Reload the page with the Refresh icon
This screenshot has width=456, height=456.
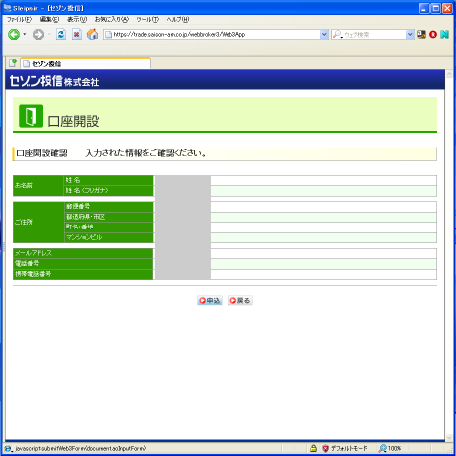[61, 34]
